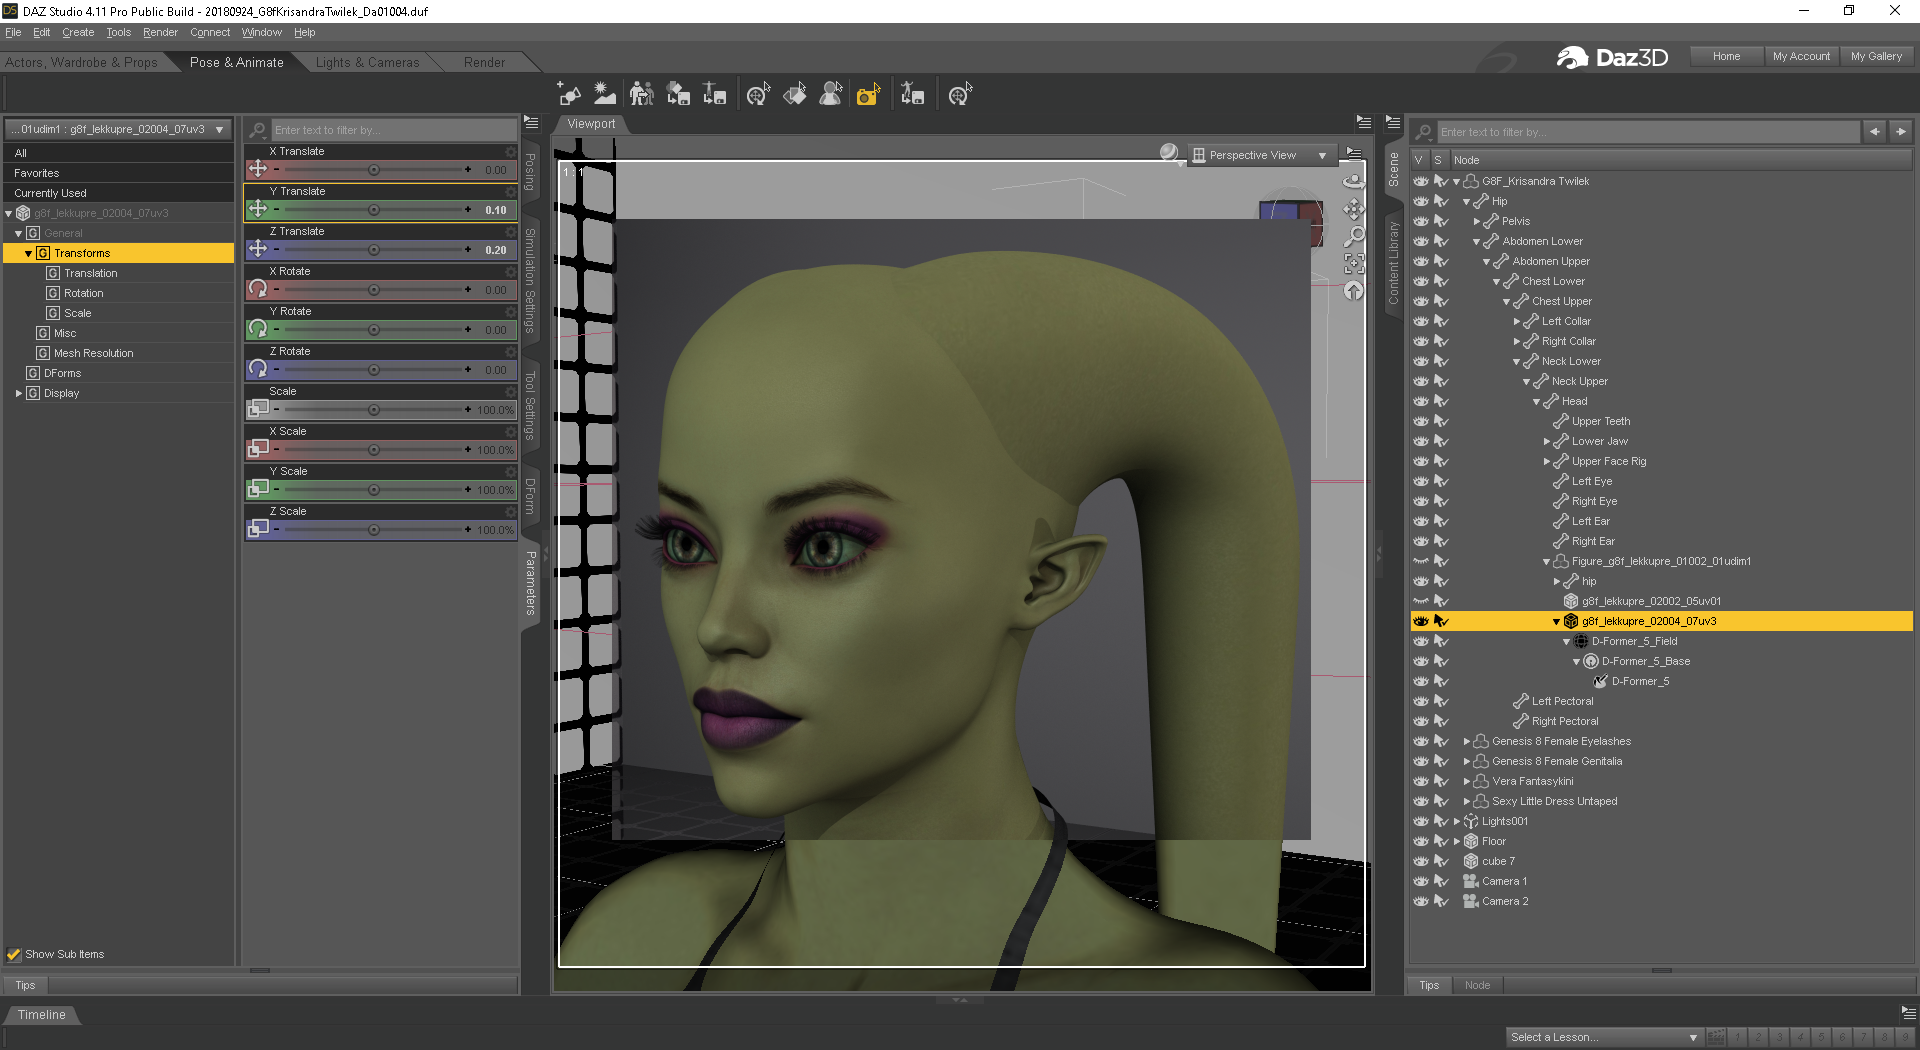Select Currently Used in Parameters list
Screen dimensions: 1920x1050
point(119,193)
